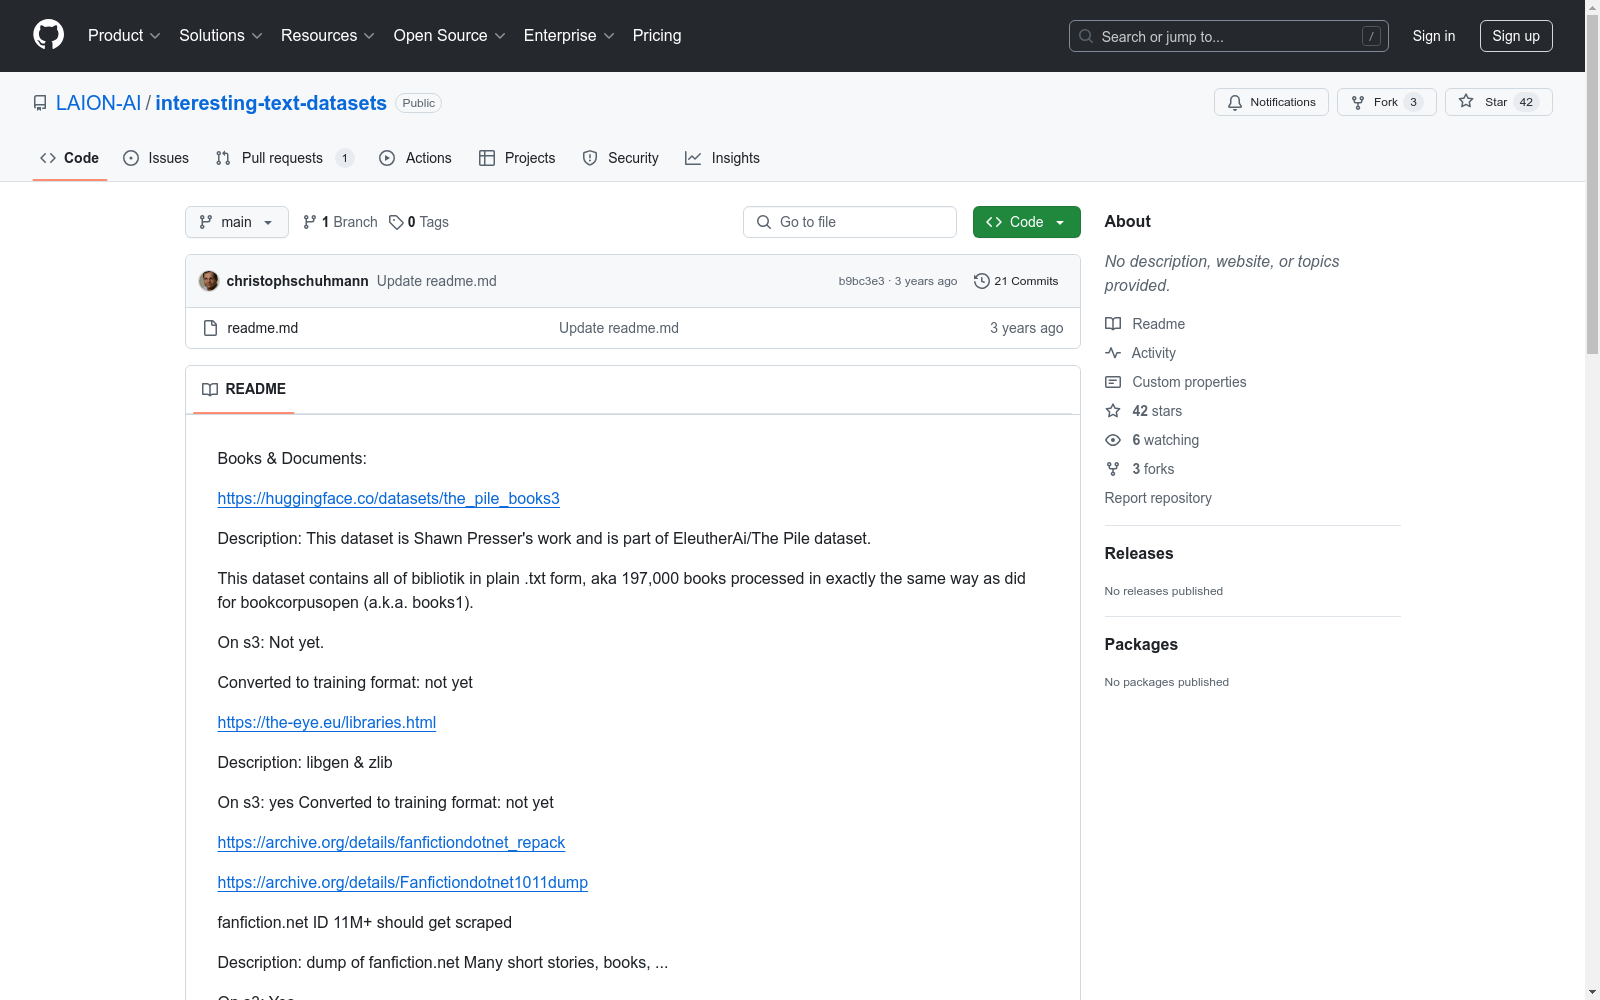Click the Sign up button
Viewport: 1600px width, 1000px height.
pyautogui.click(x=1516, y=36)
